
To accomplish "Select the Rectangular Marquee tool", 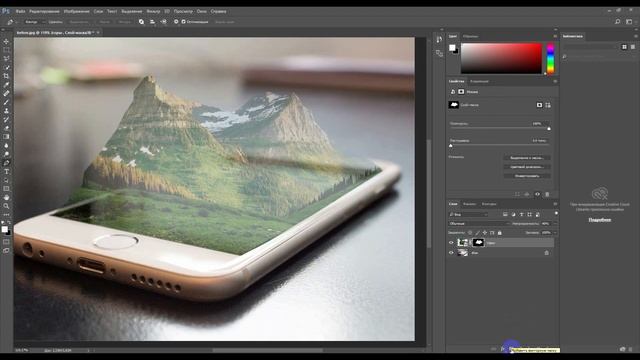I will 6,50.
